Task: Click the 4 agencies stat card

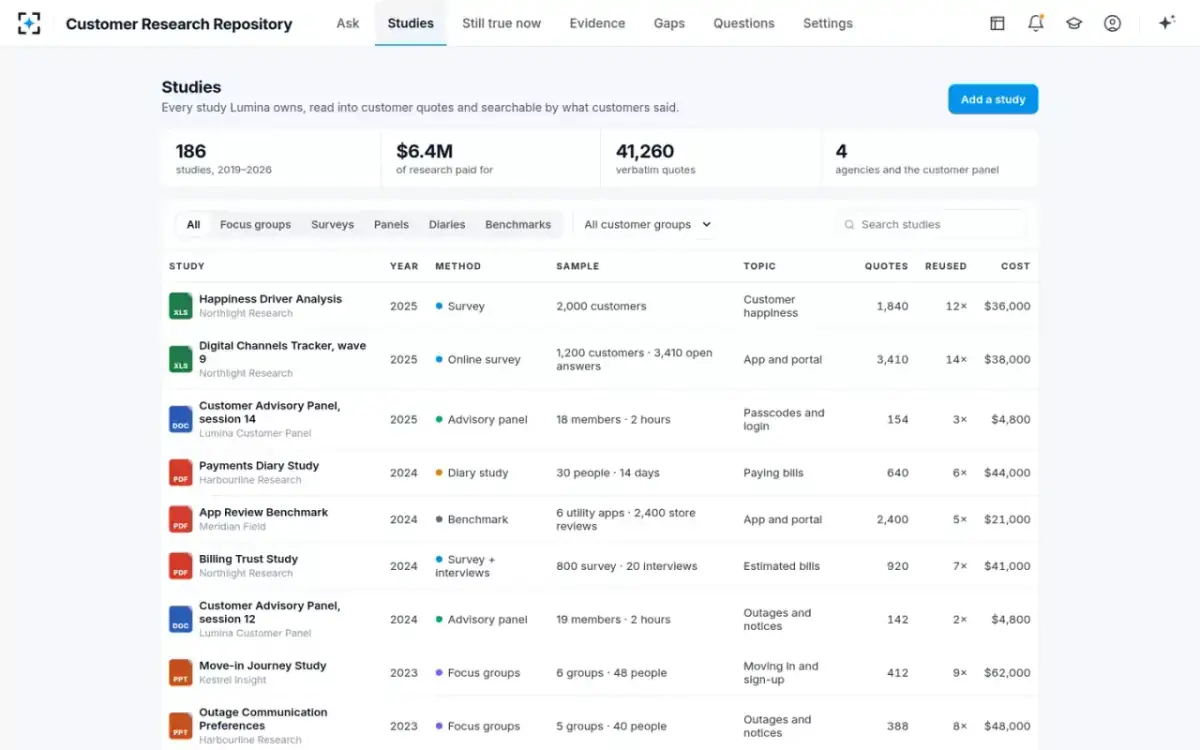Action: 930,159
